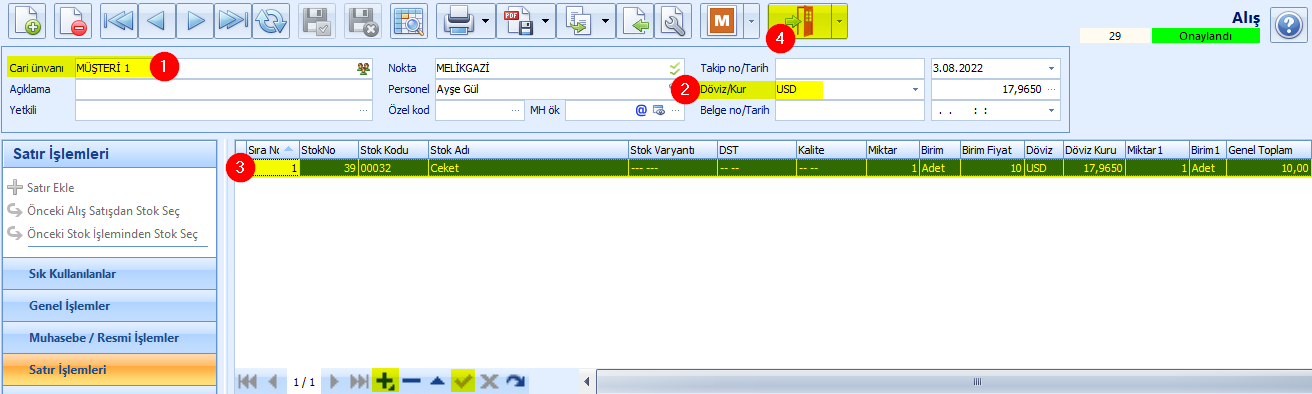Go to the last record in toolbar
1312x394 pixels.
[233, 20]
